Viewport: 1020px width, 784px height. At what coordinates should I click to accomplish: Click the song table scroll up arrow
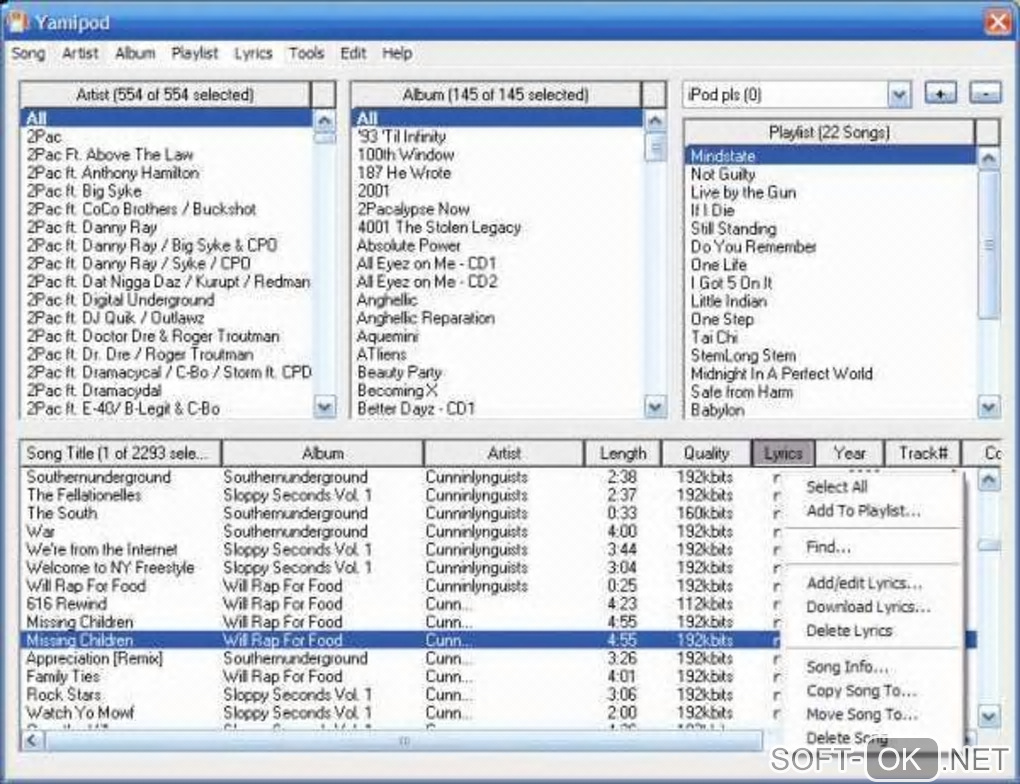pyautogui.click(x=989, y=480)
